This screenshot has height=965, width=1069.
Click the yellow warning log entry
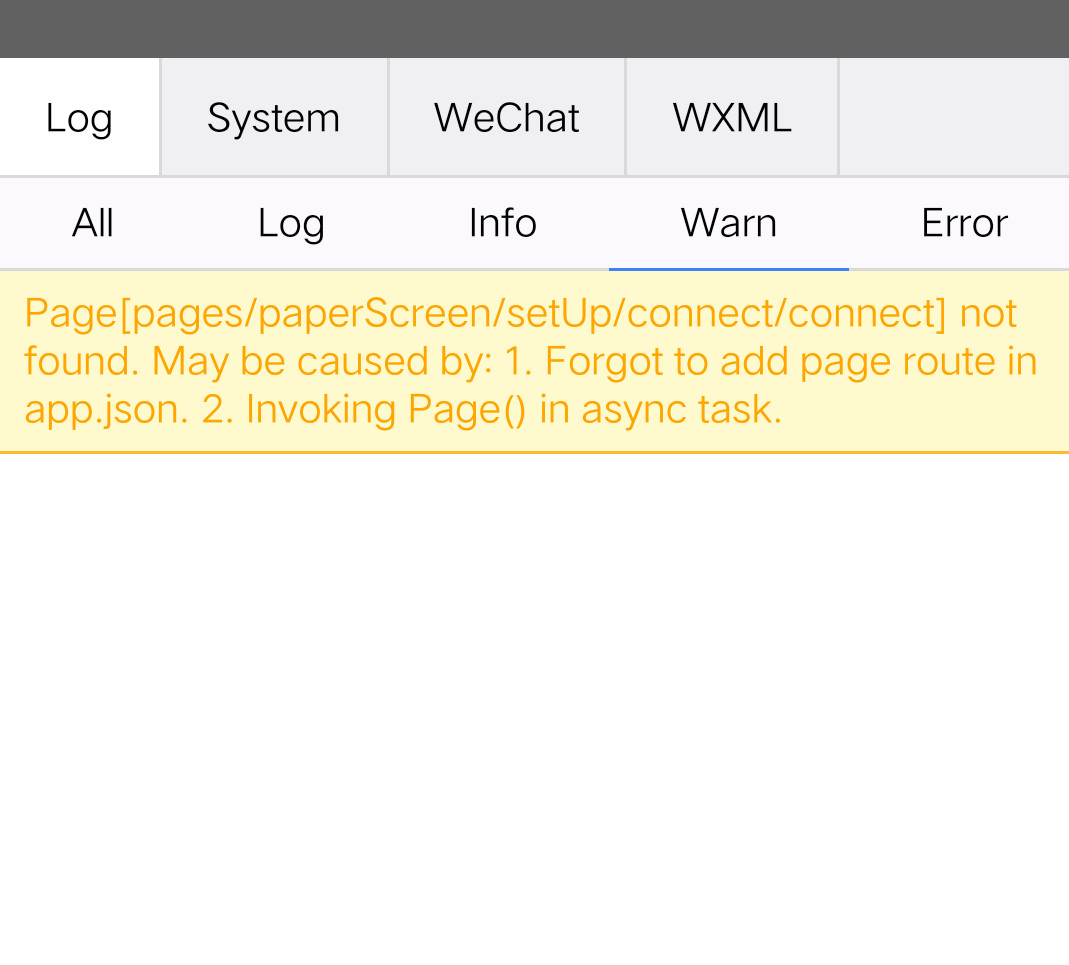(534, 361)
